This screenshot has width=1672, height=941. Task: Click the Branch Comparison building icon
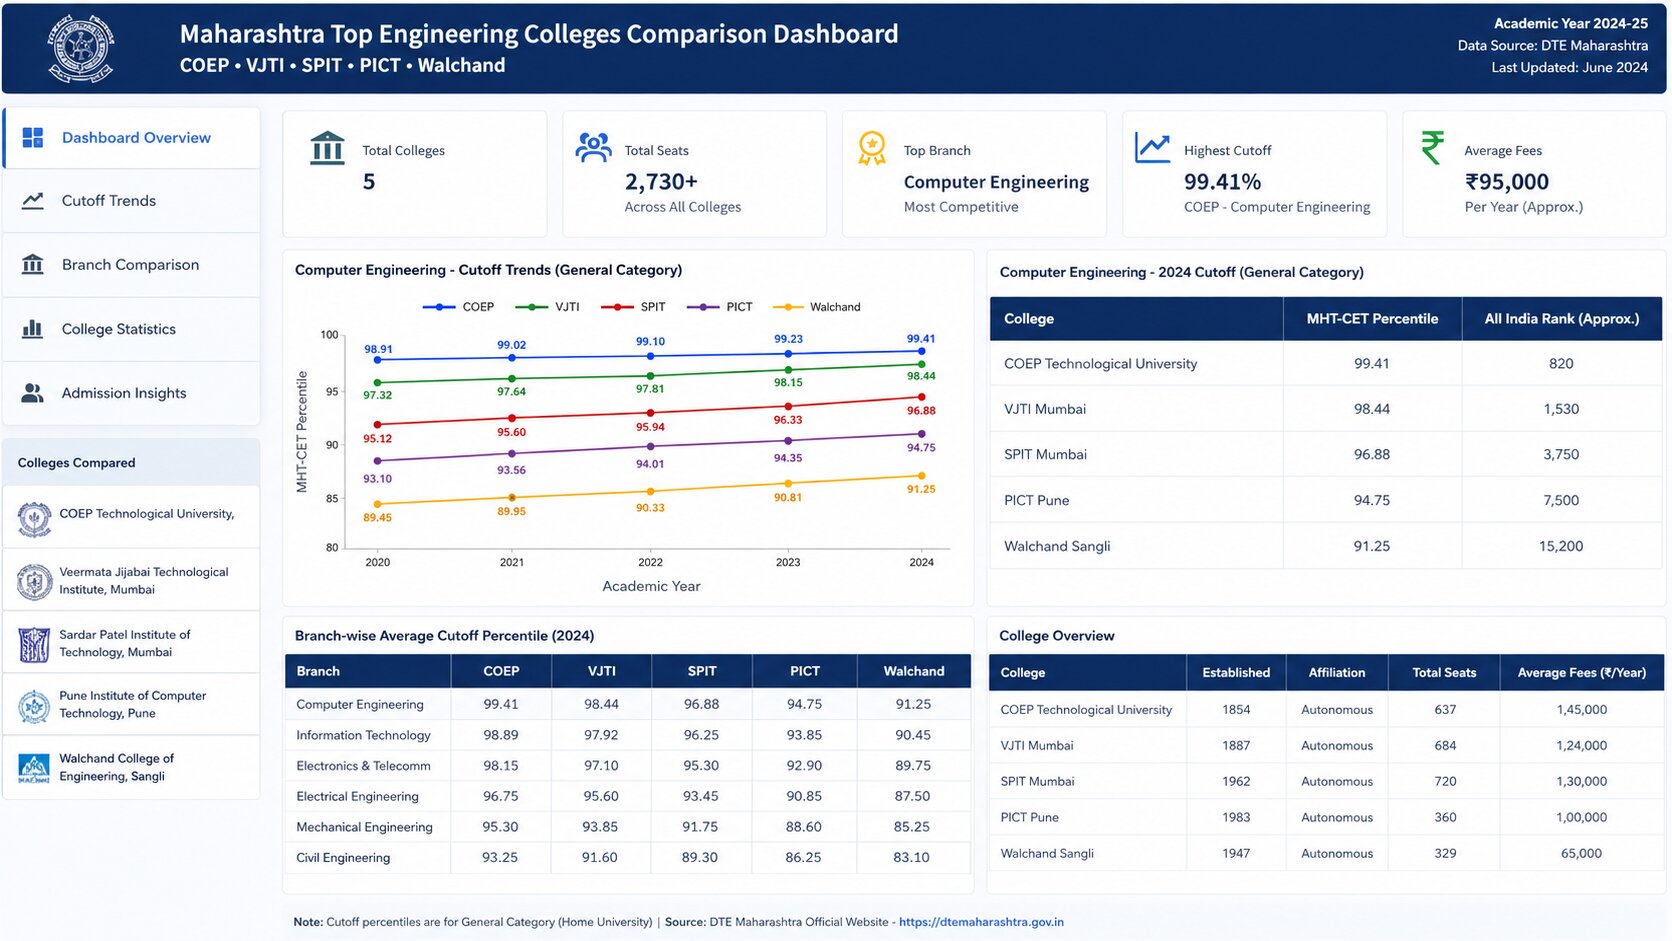point(33,264)
